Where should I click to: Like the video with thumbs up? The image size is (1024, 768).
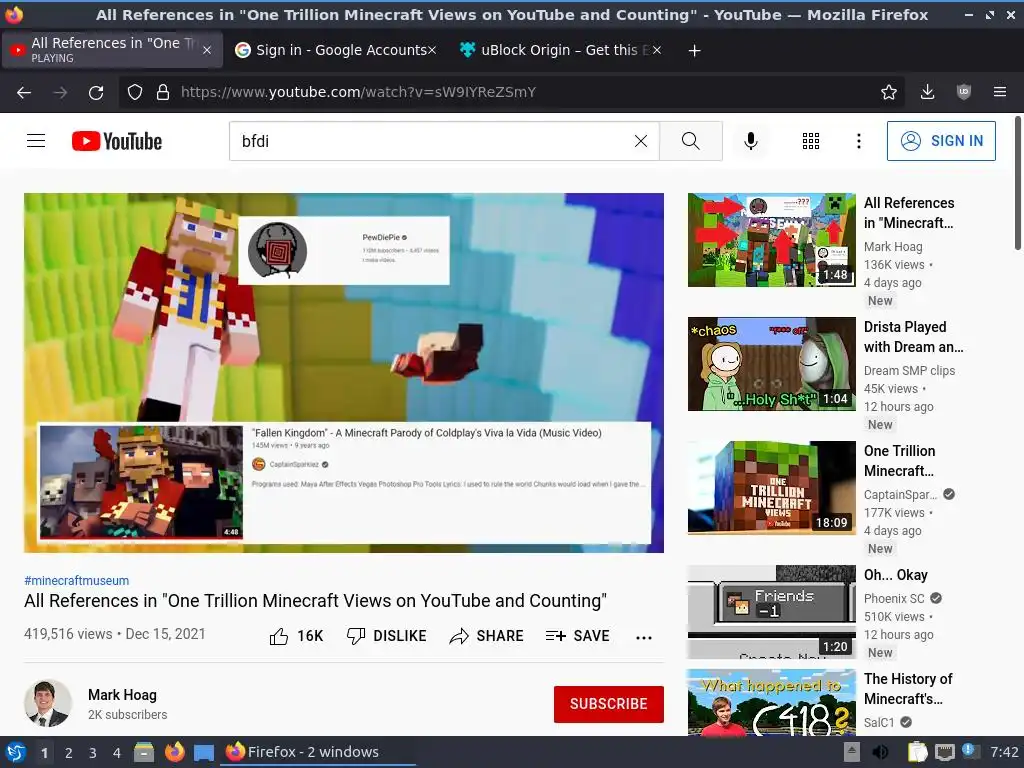pyautogui.click(x=296, y=636)
